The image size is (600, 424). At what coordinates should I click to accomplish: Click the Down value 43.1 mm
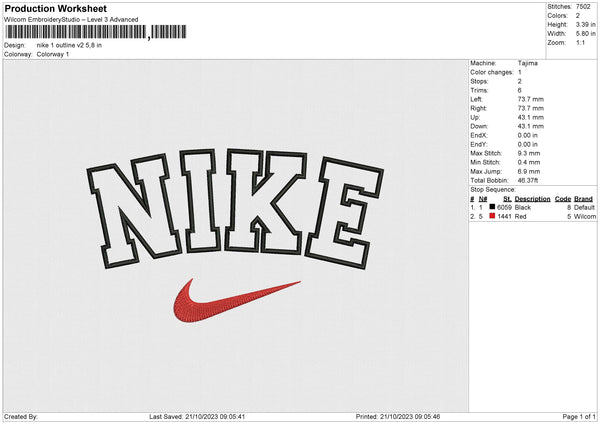(x=531, y=126)
